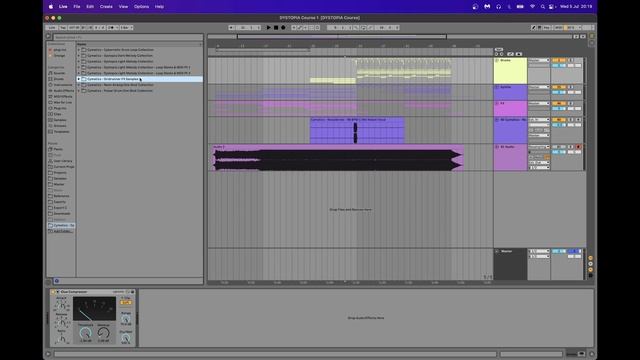Click the Set locator button
The width and height of the screenshot is (640, 360).
[499, 49]
